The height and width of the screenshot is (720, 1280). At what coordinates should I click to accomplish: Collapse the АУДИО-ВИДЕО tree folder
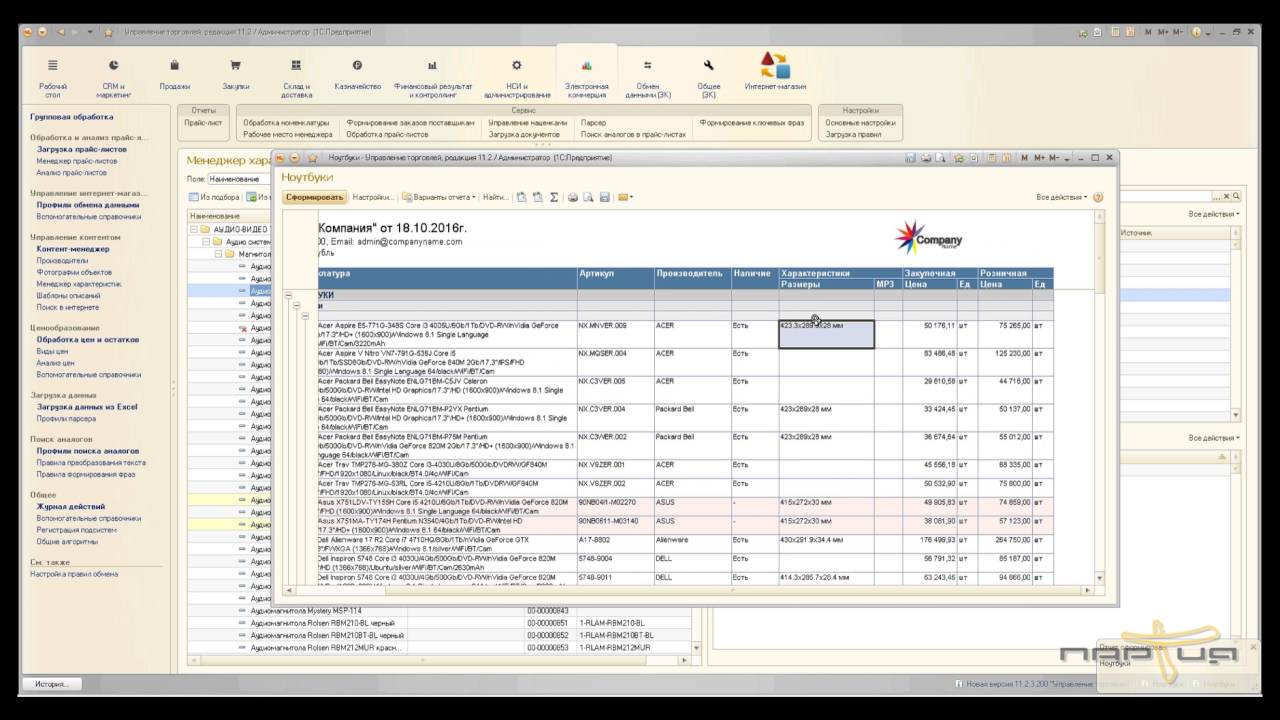[x=193, y=229]
